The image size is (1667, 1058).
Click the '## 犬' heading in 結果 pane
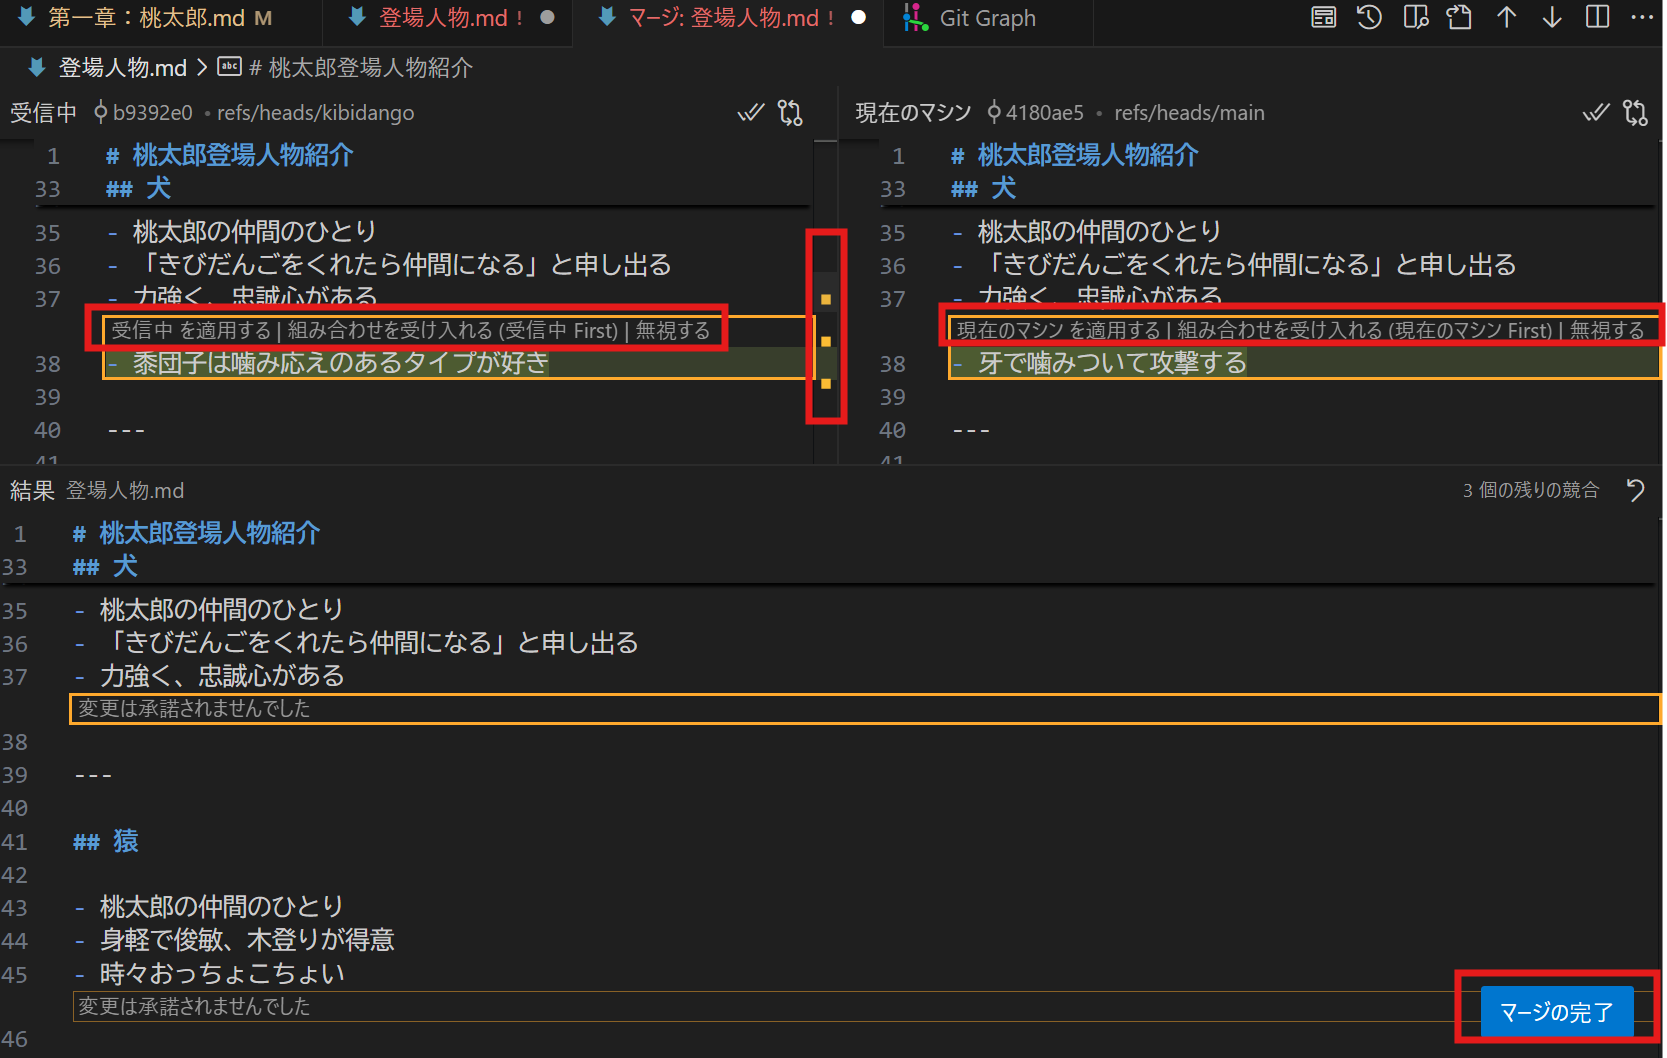[106, 567]
